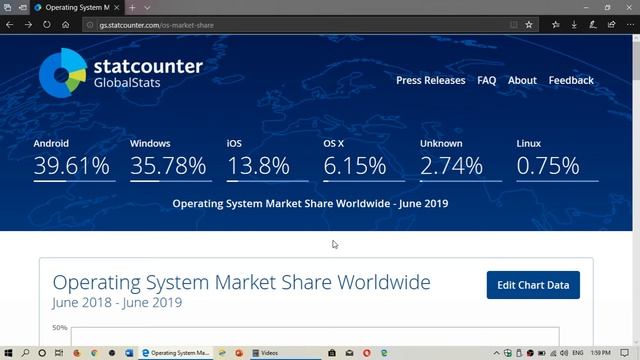Open the browser home page

(65, 25)
